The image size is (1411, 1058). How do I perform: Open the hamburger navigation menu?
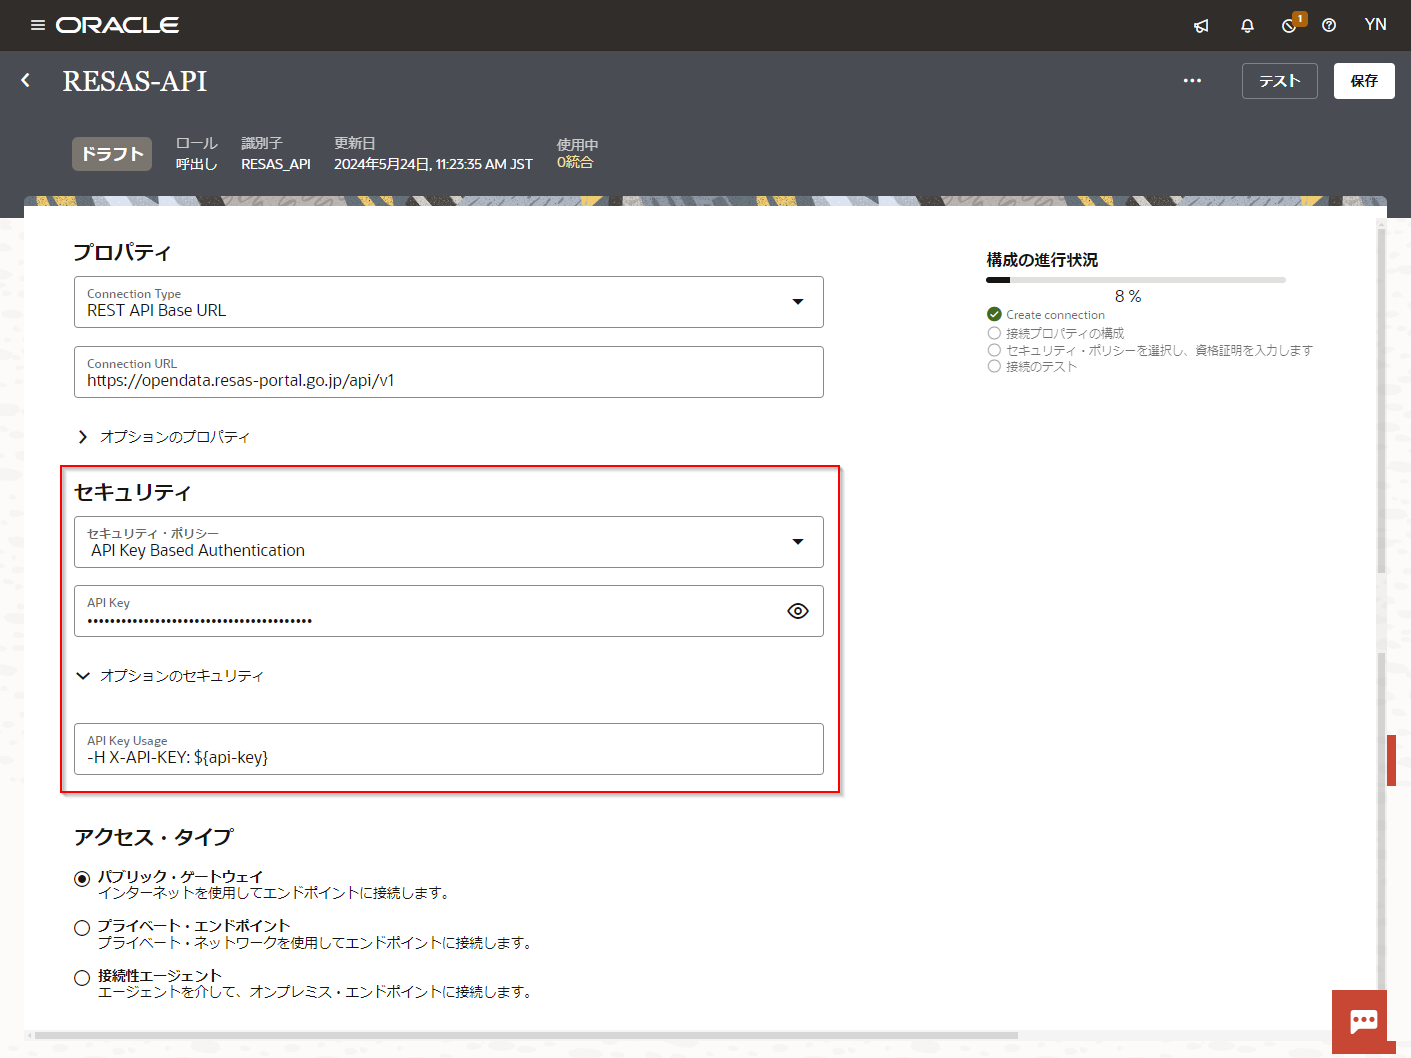(x=38, y=25)
